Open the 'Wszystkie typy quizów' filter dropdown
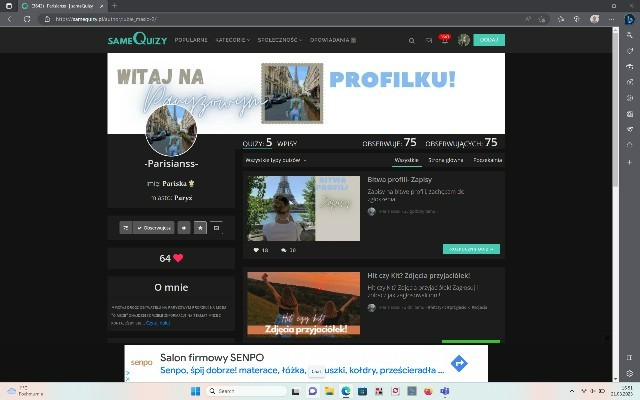The width and height of the screenshot is (640, 400). click(x=276, y=160)
